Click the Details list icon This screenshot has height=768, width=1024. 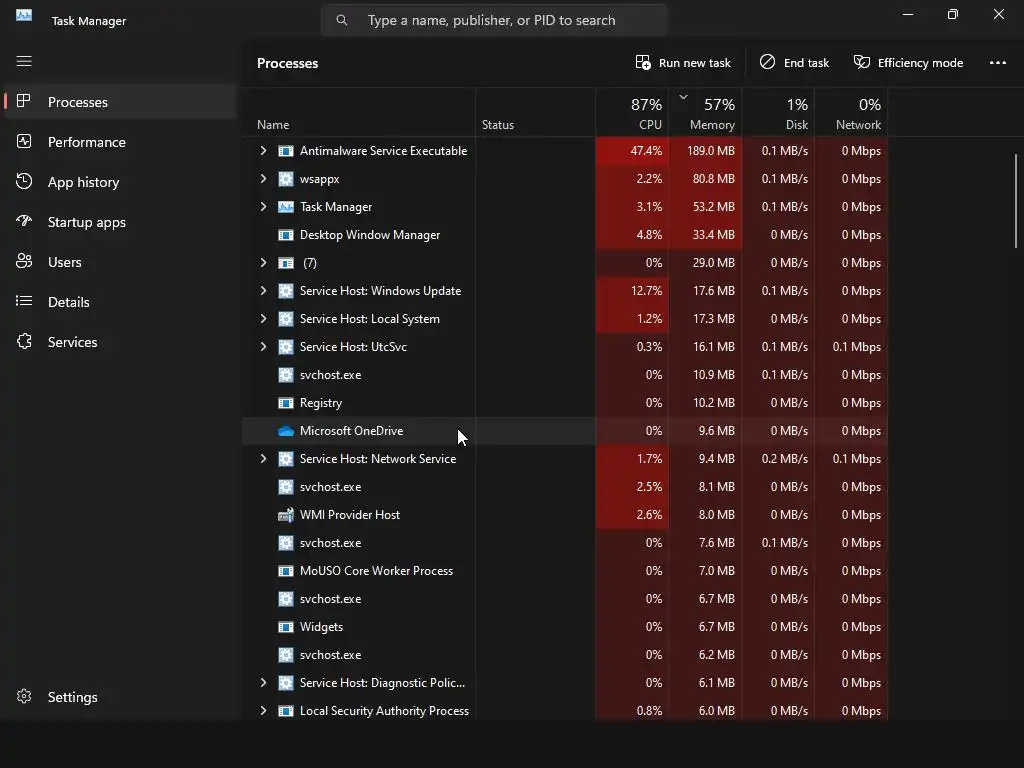point(24,301)
